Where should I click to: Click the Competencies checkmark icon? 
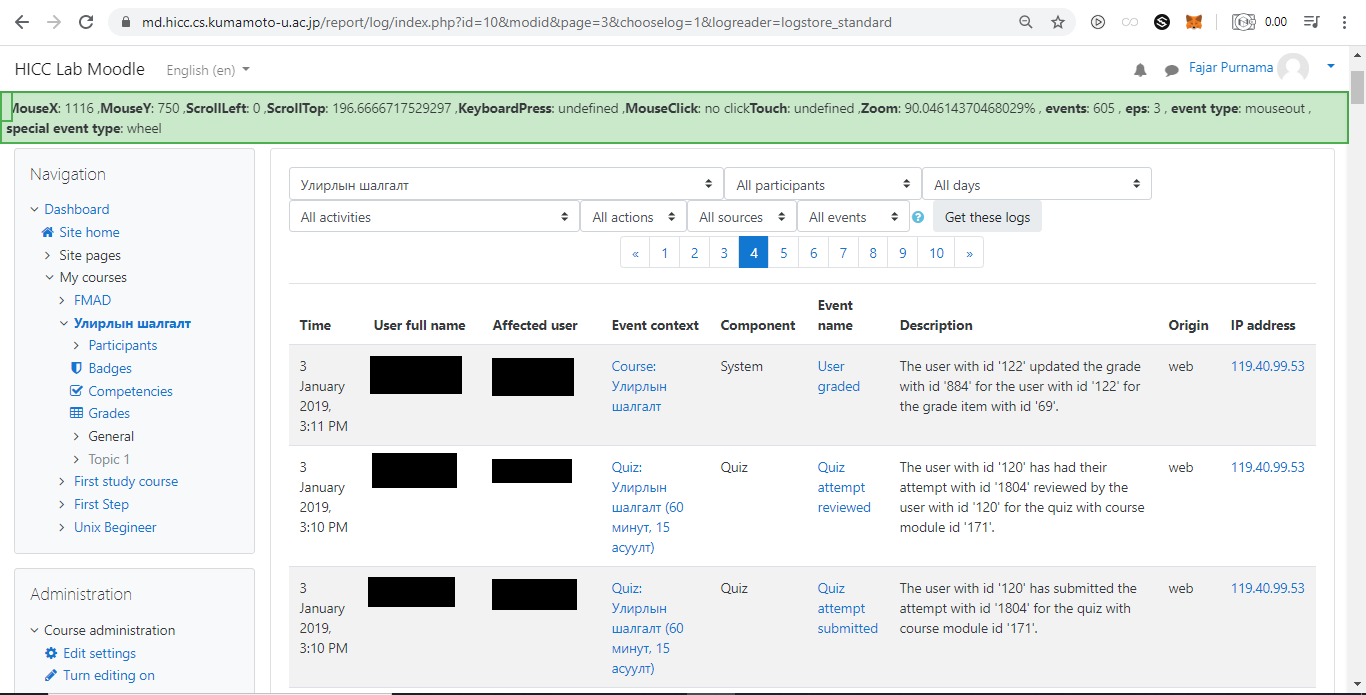tap(76, 391)
